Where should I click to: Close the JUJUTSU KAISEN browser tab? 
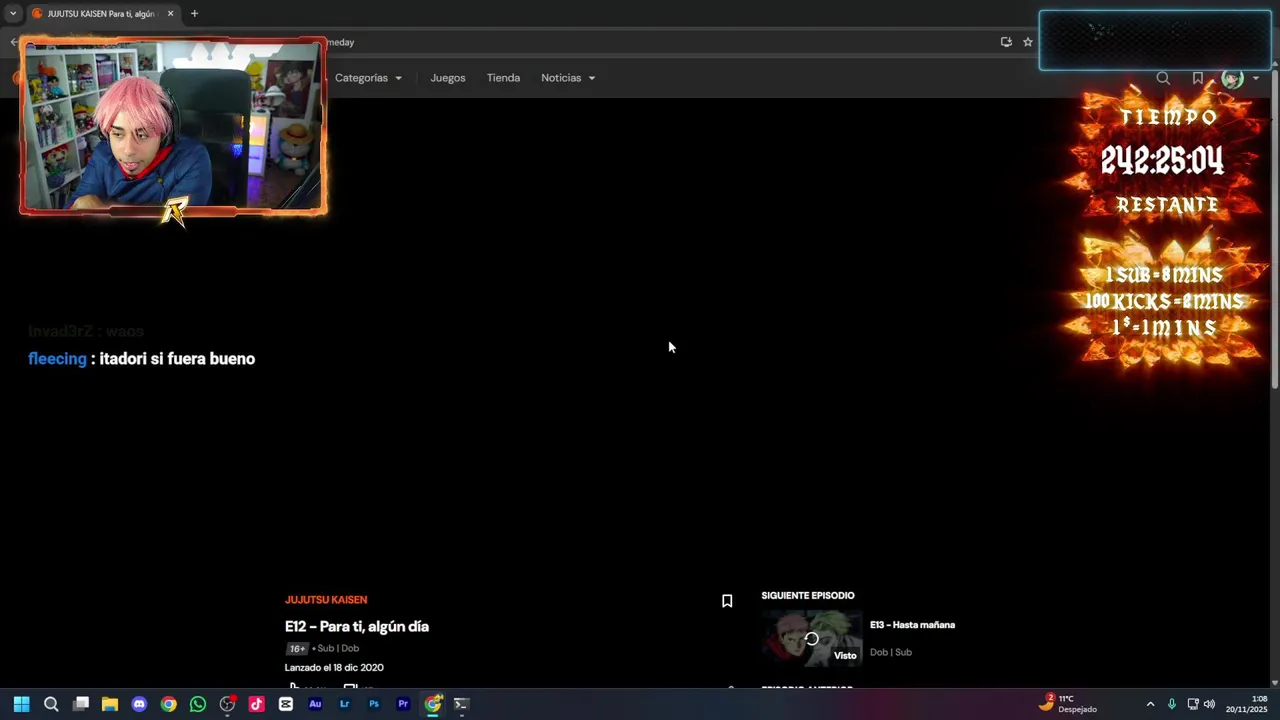coord(170,14)
